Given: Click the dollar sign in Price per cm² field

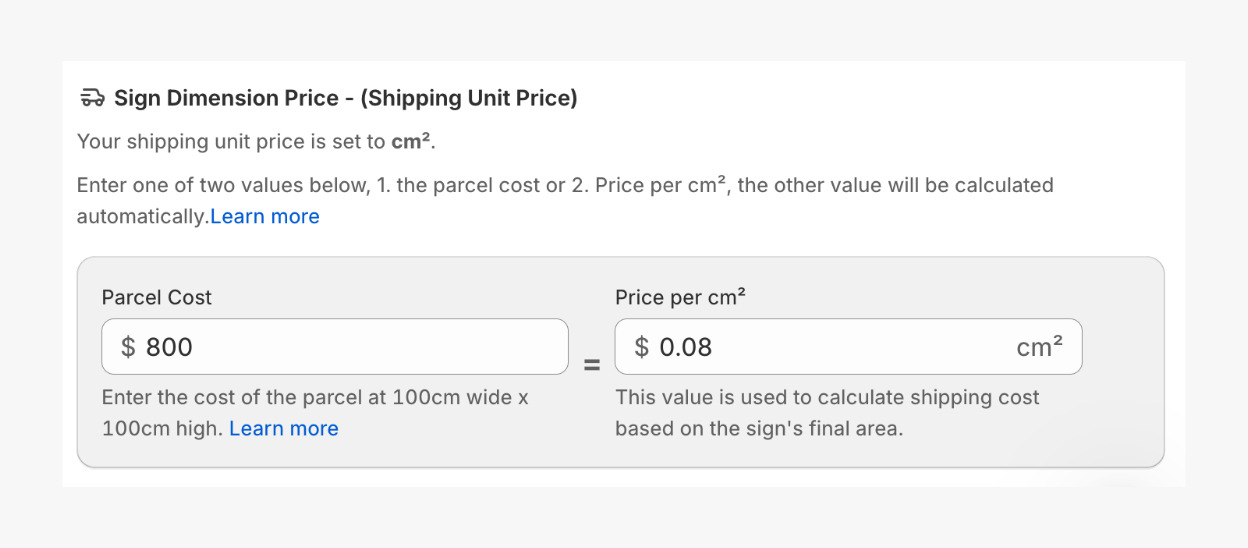Looking at the screenshot, I should pyautogui.click(x=641, y=347).
